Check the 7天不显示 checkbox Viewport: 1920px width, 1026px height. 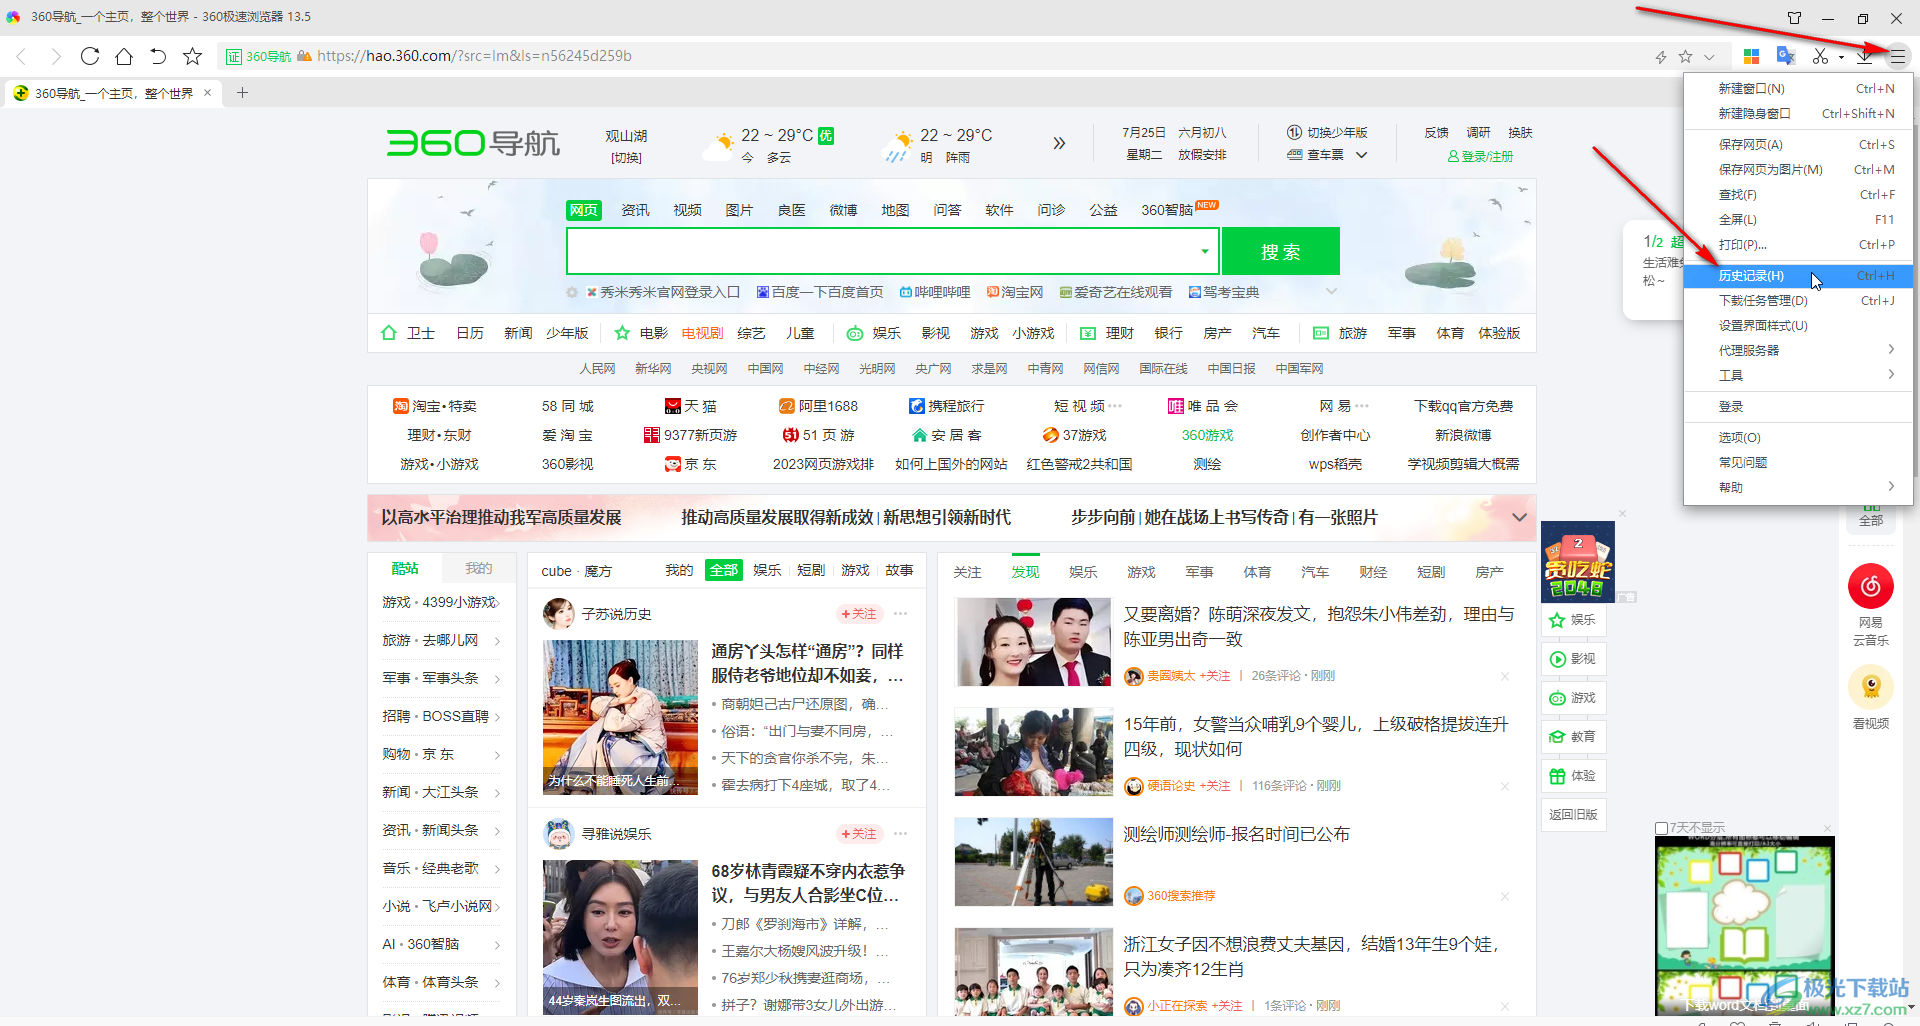(x=1661, y=828)
